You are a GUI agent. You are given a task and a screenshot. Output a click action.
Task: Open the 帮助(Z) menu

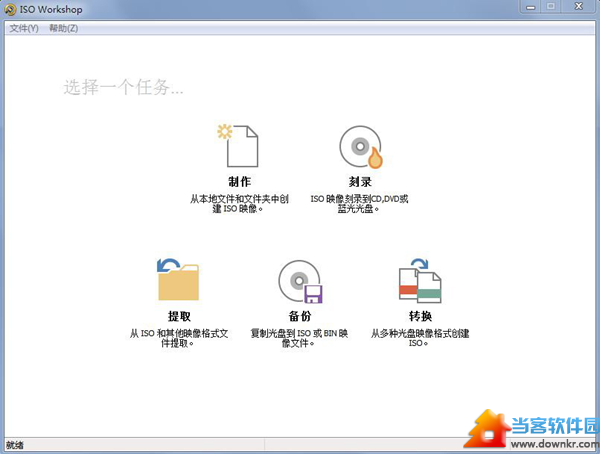click(64, 28)
